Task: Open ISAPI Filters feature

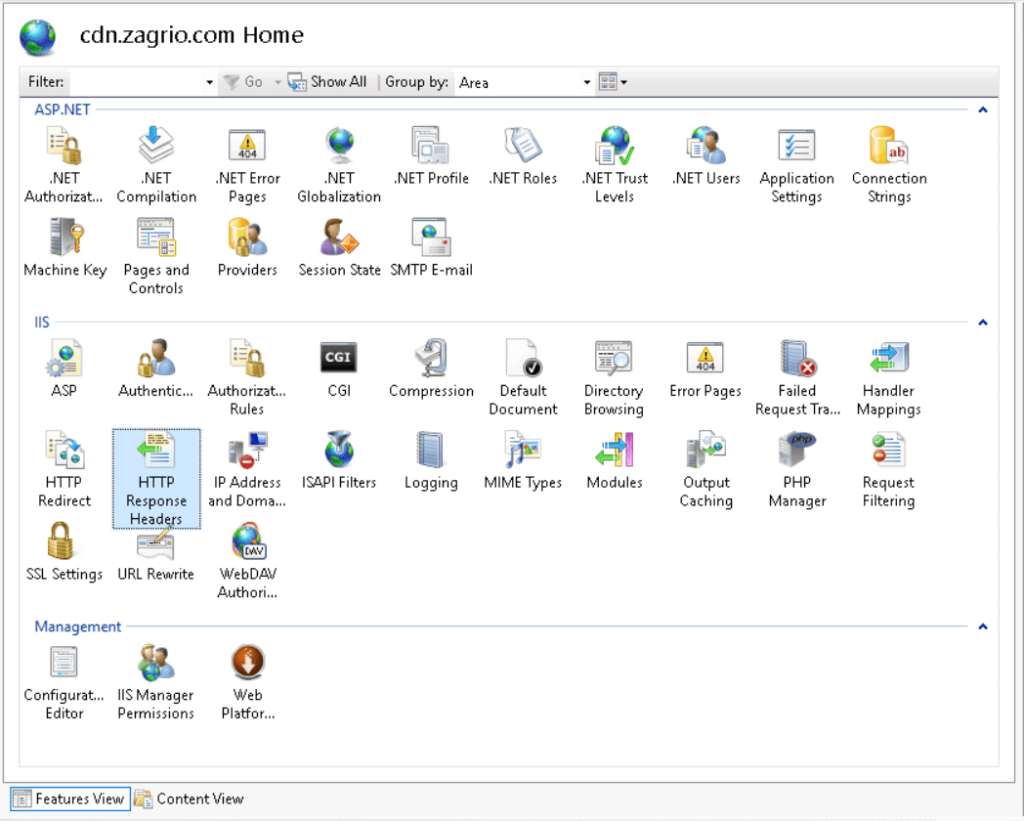Action: [x=339, y=460]
